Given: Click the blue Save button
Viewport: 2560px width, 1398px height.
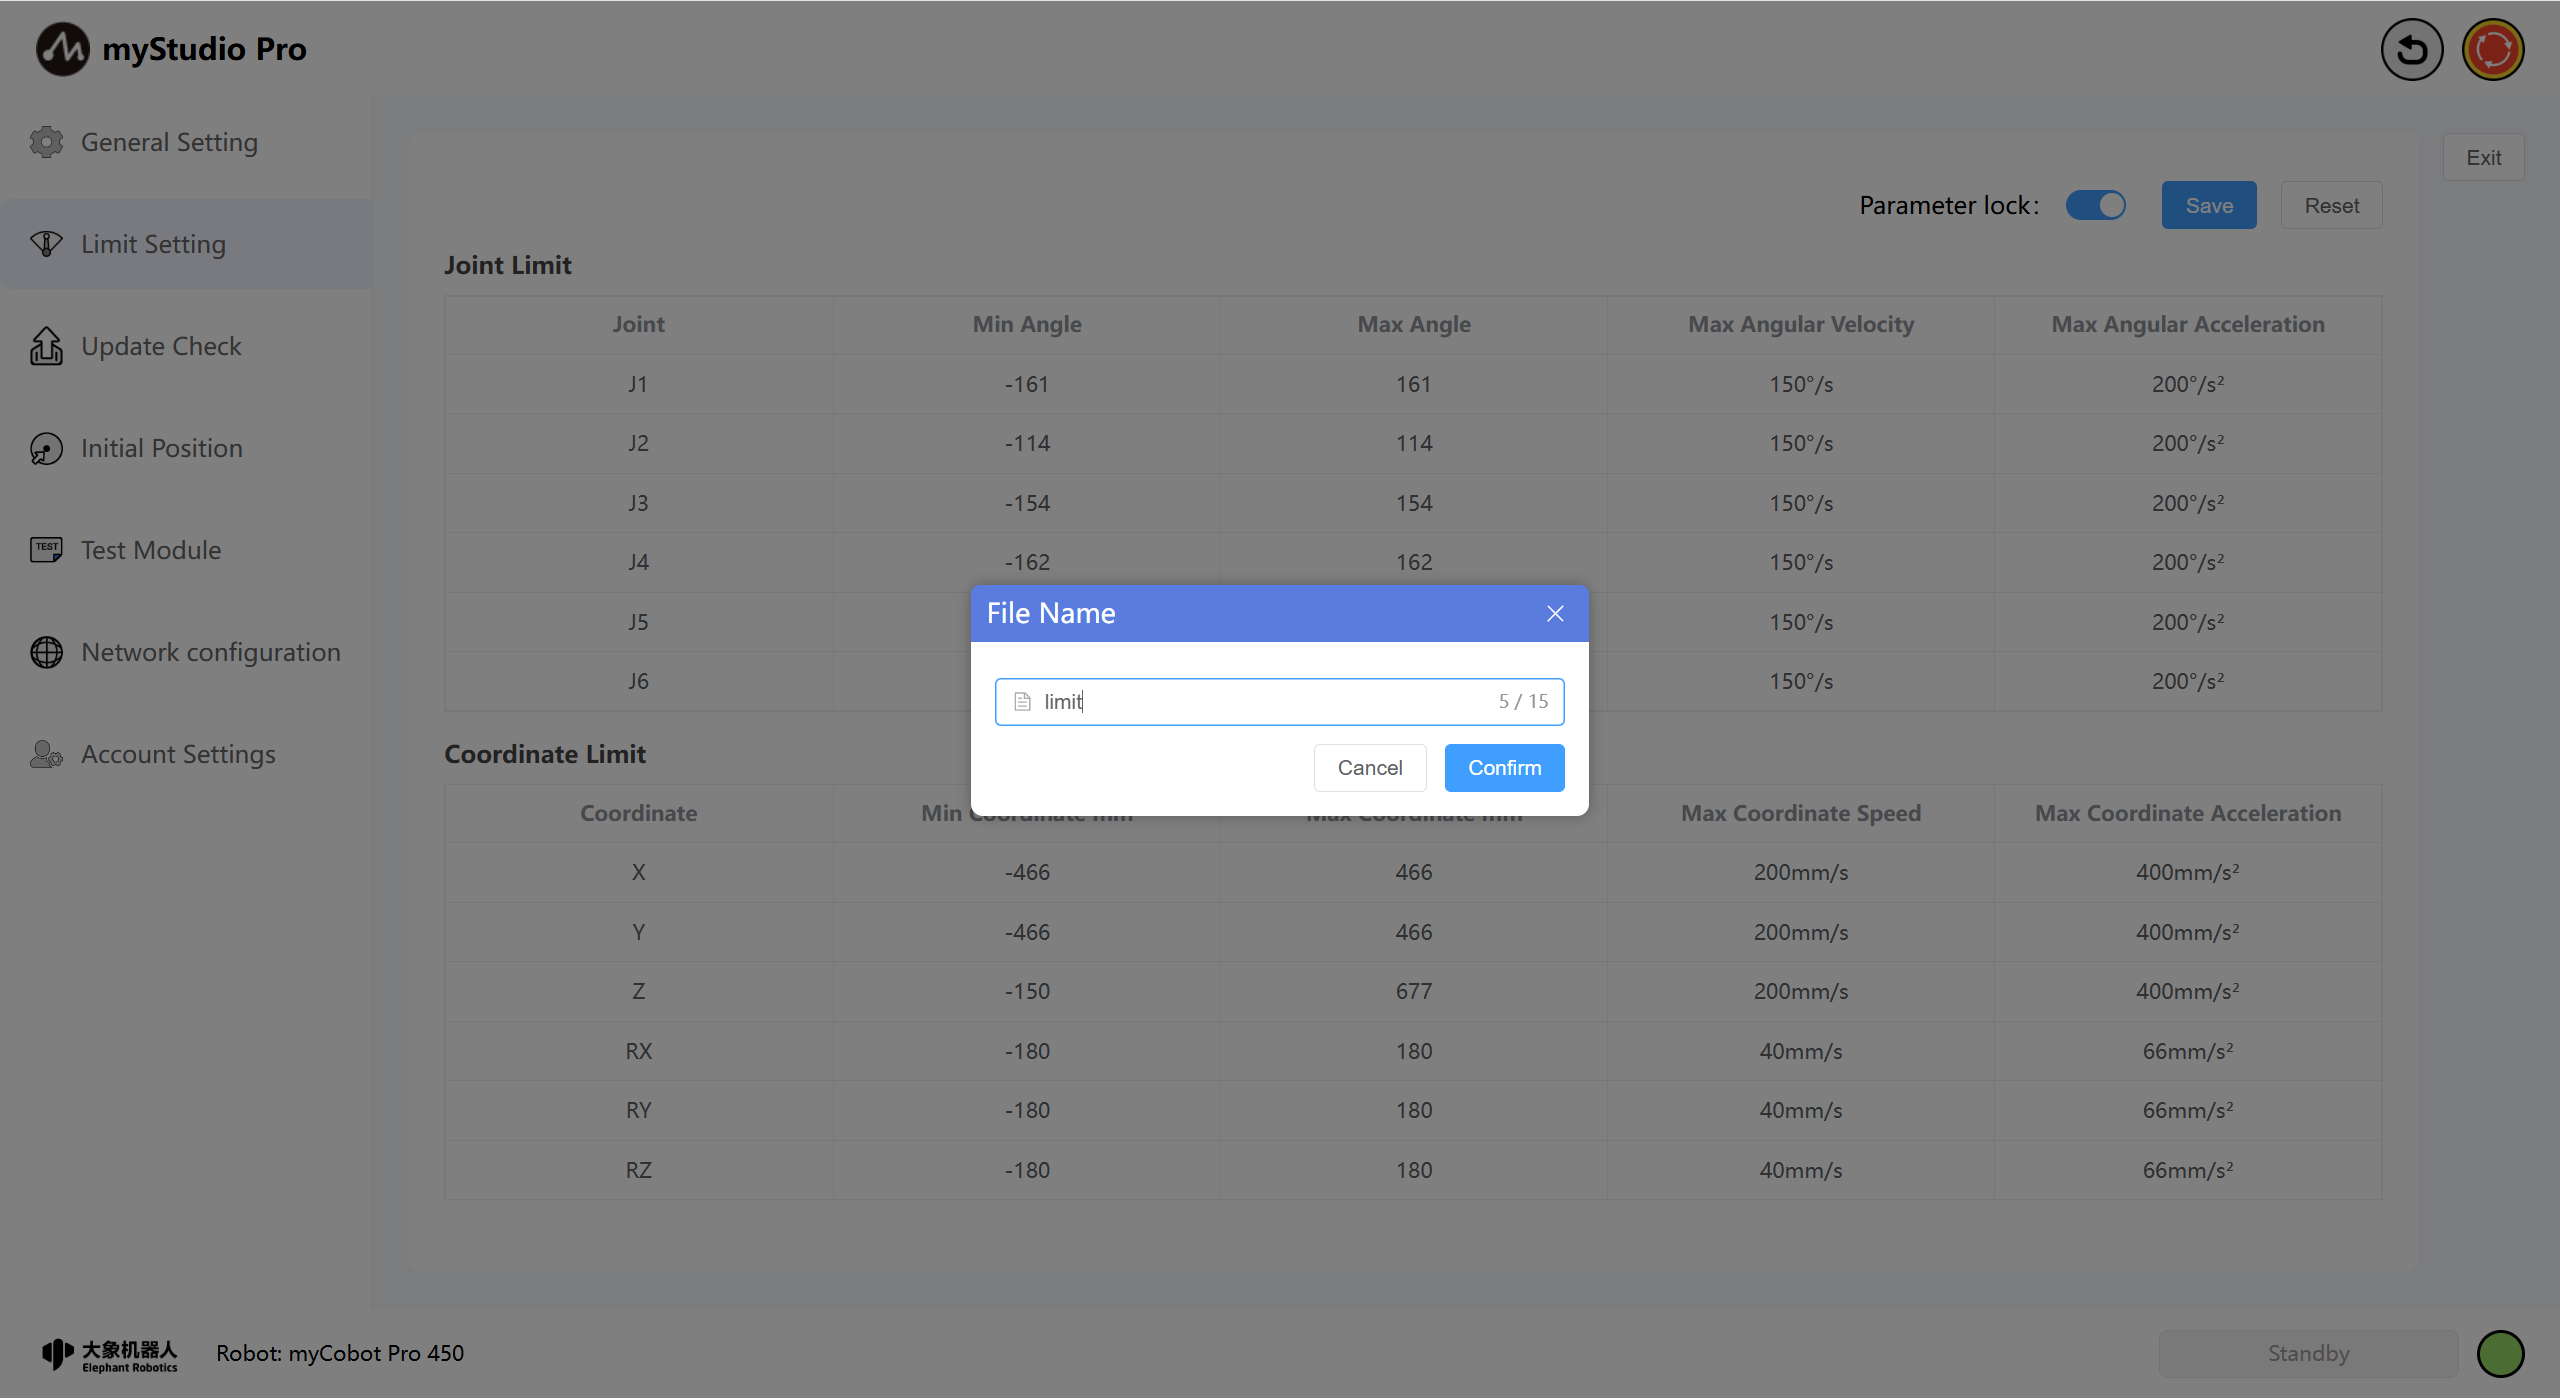Looking at the screenshot, I should [2208, 205].
